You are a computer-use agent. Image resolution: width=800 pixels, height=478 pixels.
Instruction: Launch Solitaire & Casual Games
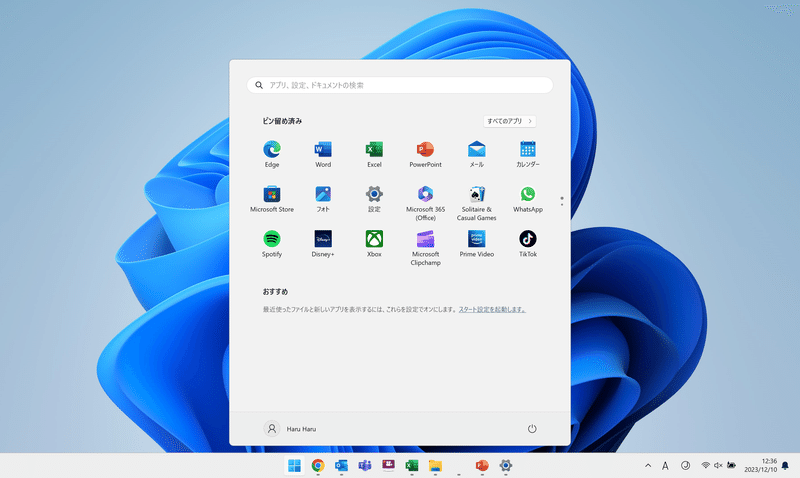click(x=477, y=203)
